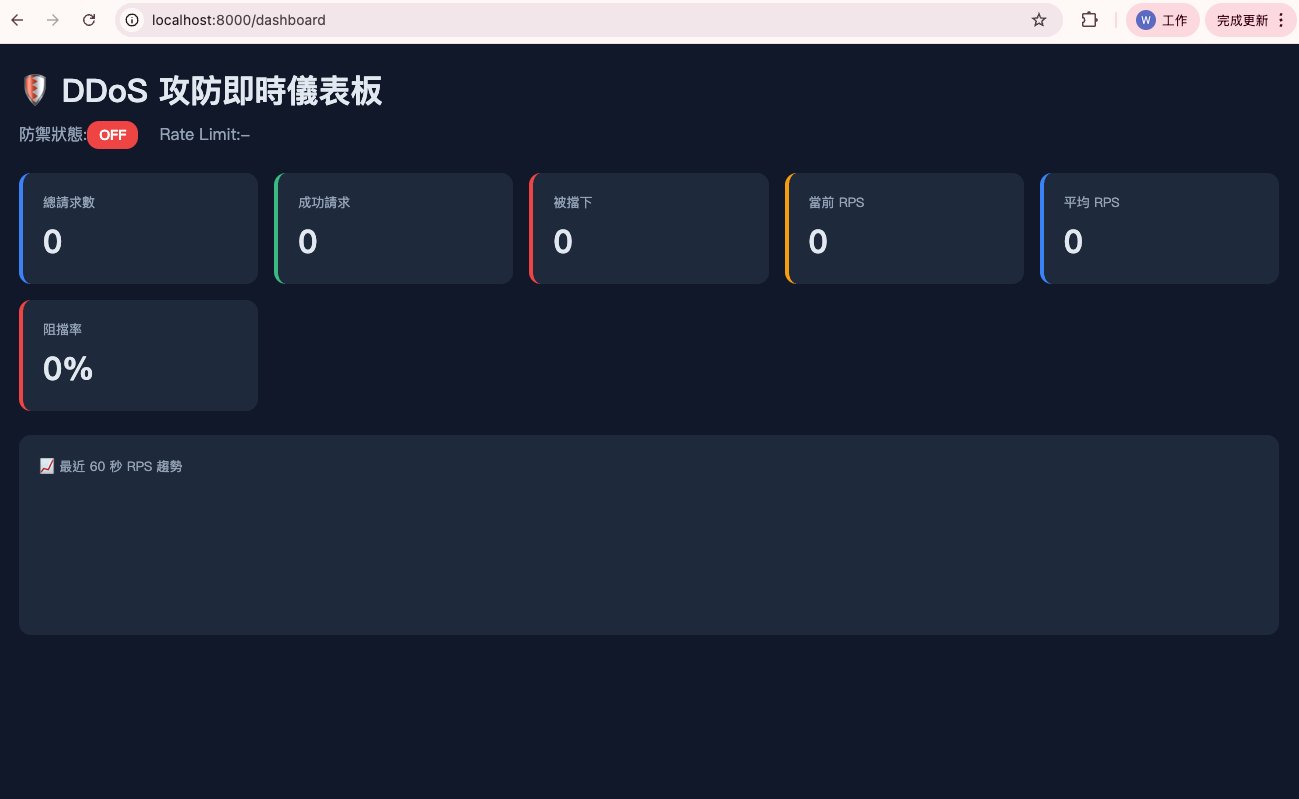Select the 防禦狀態 label
The width and height of the screenshot is (1299, 799).
(x=52, y=135)
